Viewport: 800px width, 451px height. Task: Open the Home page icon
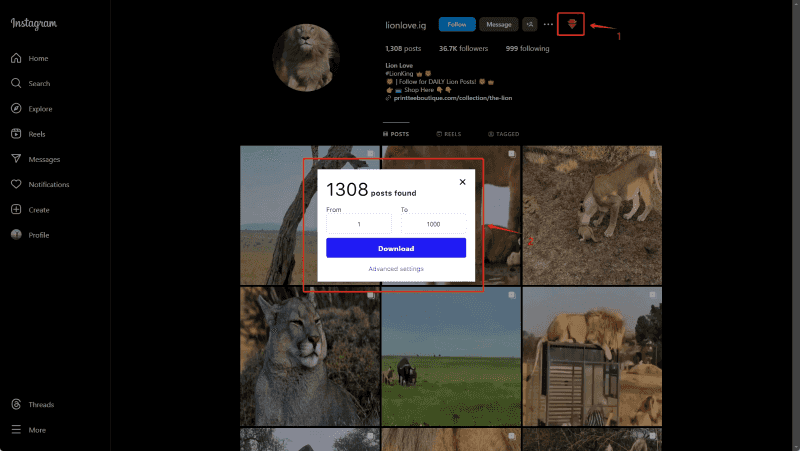click(x=16, y=59)
